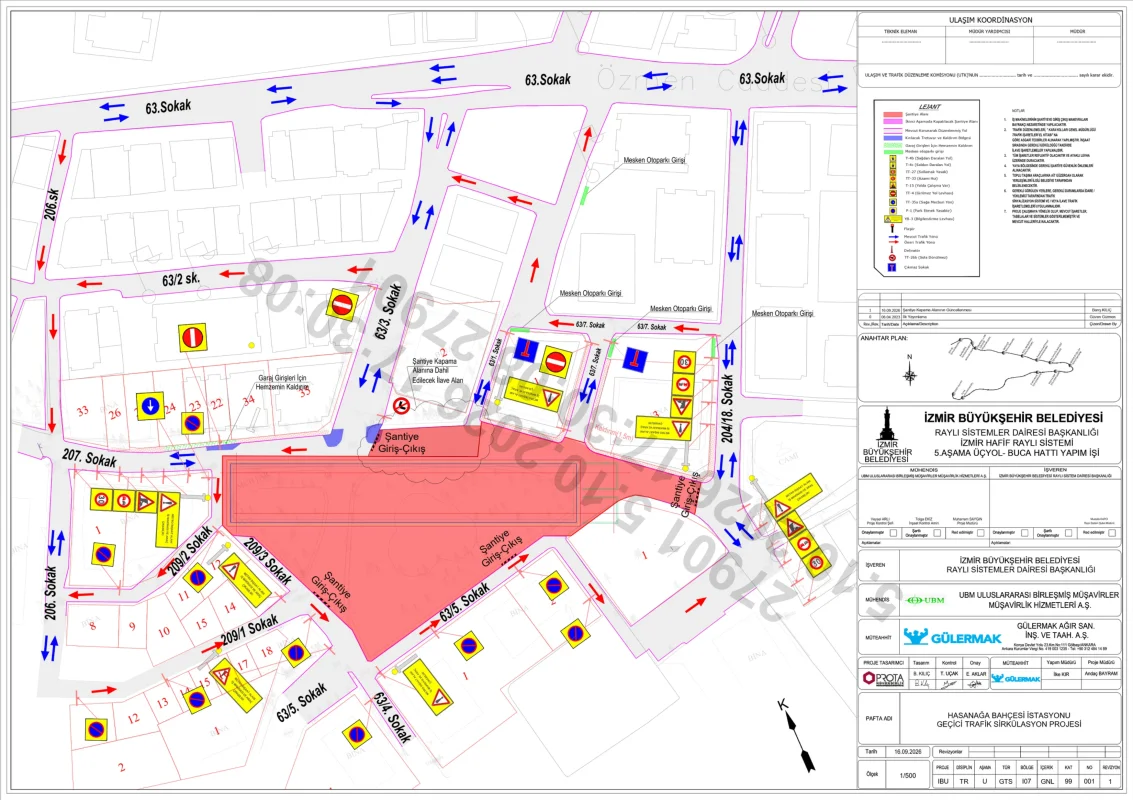Click the "ULAŞIM KOORDİNASYON" header
1133x800 pixels.
pyautogui.click(x=991, y=20)
